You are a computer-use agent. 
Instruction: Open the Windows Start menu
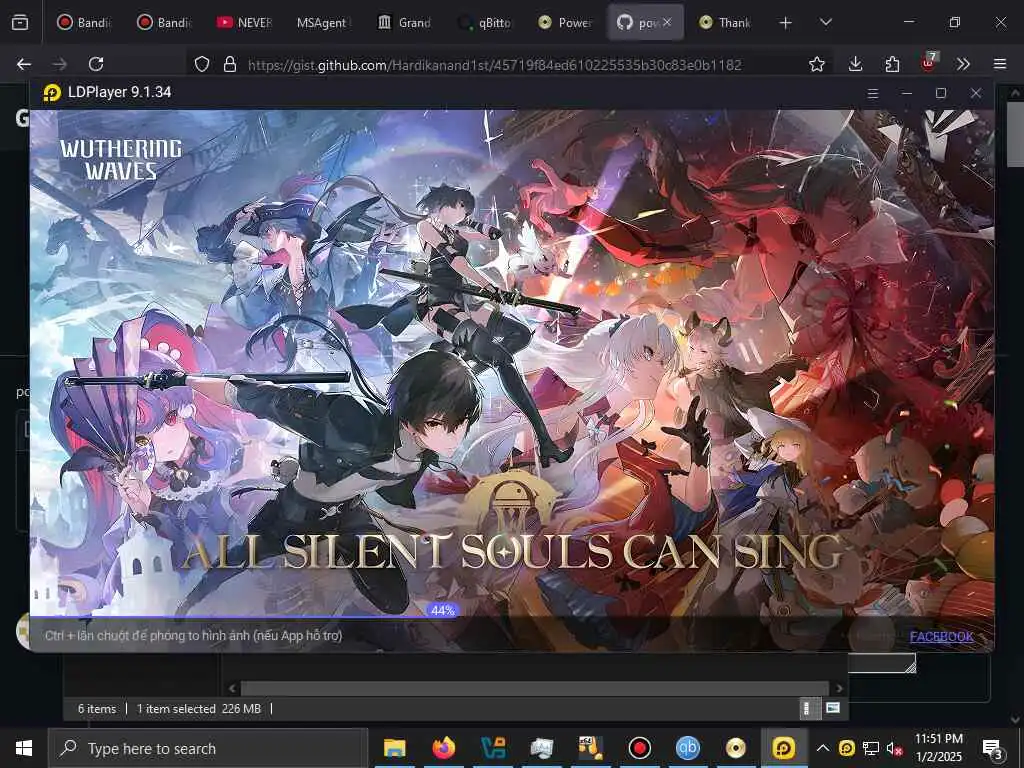(x=24, y=748)
